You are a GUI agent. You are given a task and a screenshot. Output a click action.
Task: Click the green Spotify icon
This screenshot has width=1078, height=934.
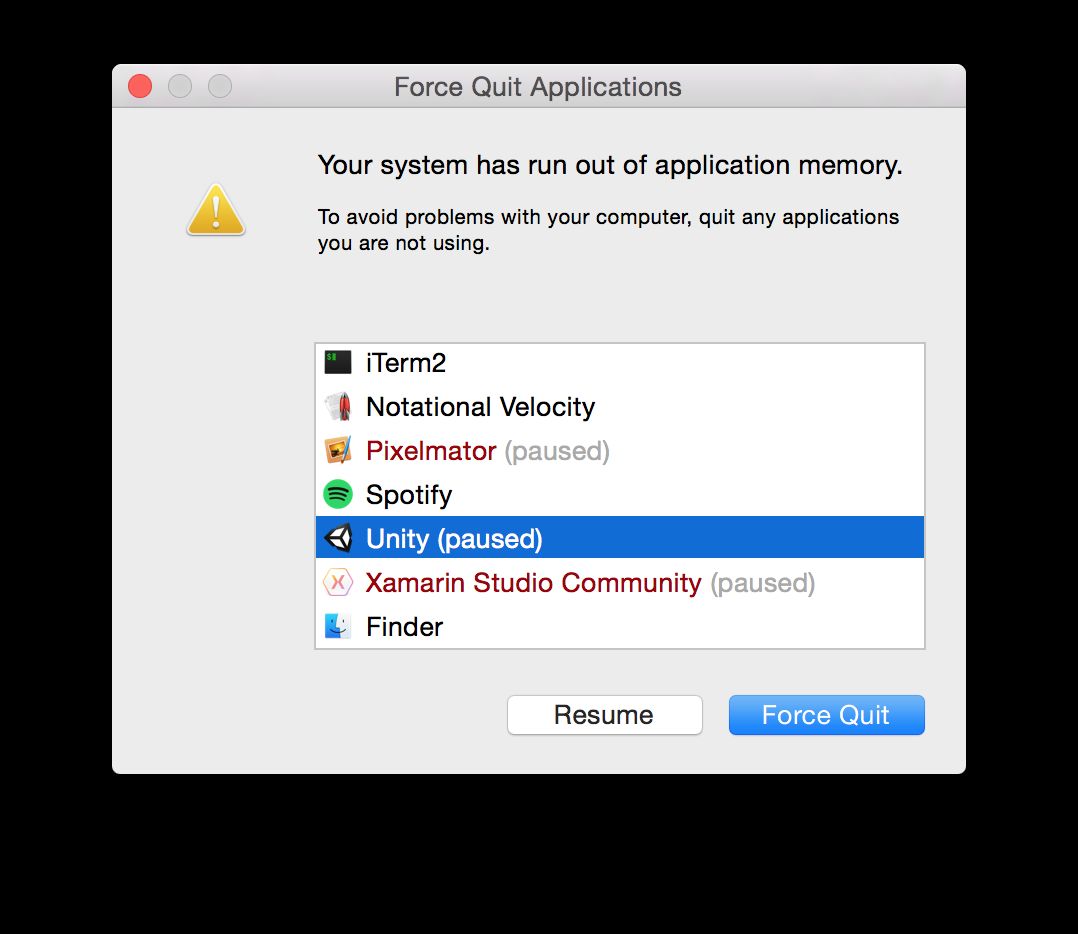pos(338,494)
